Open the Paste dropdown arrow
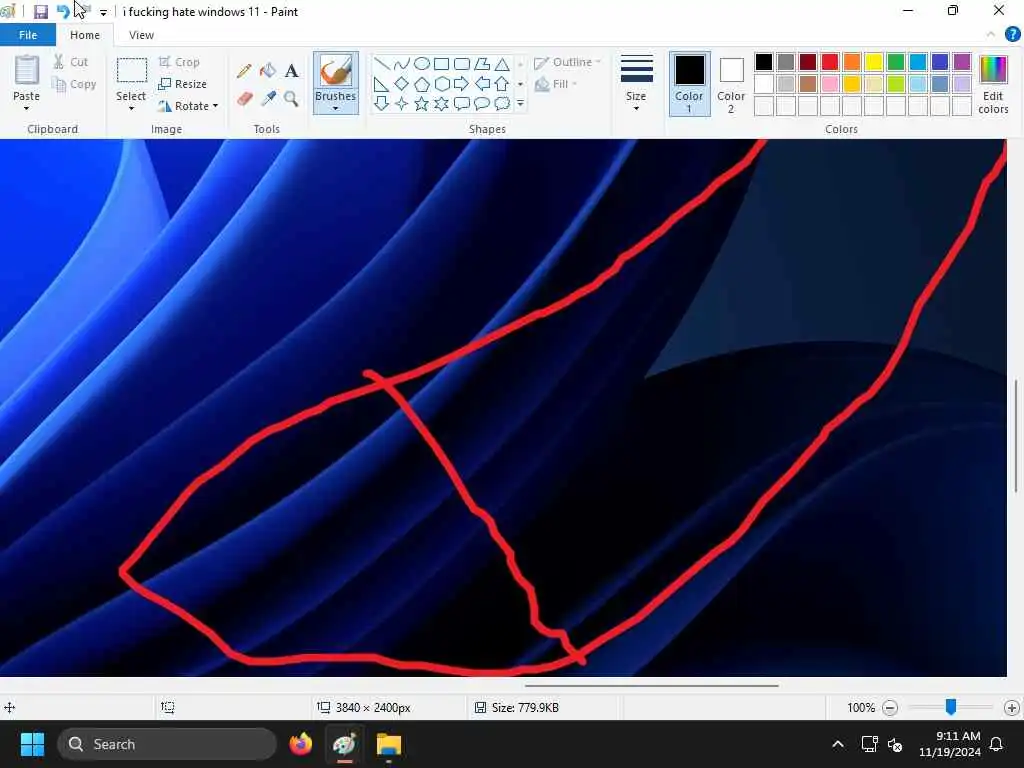The height and width of the screenshot is (768, 1024). (26, 108)
